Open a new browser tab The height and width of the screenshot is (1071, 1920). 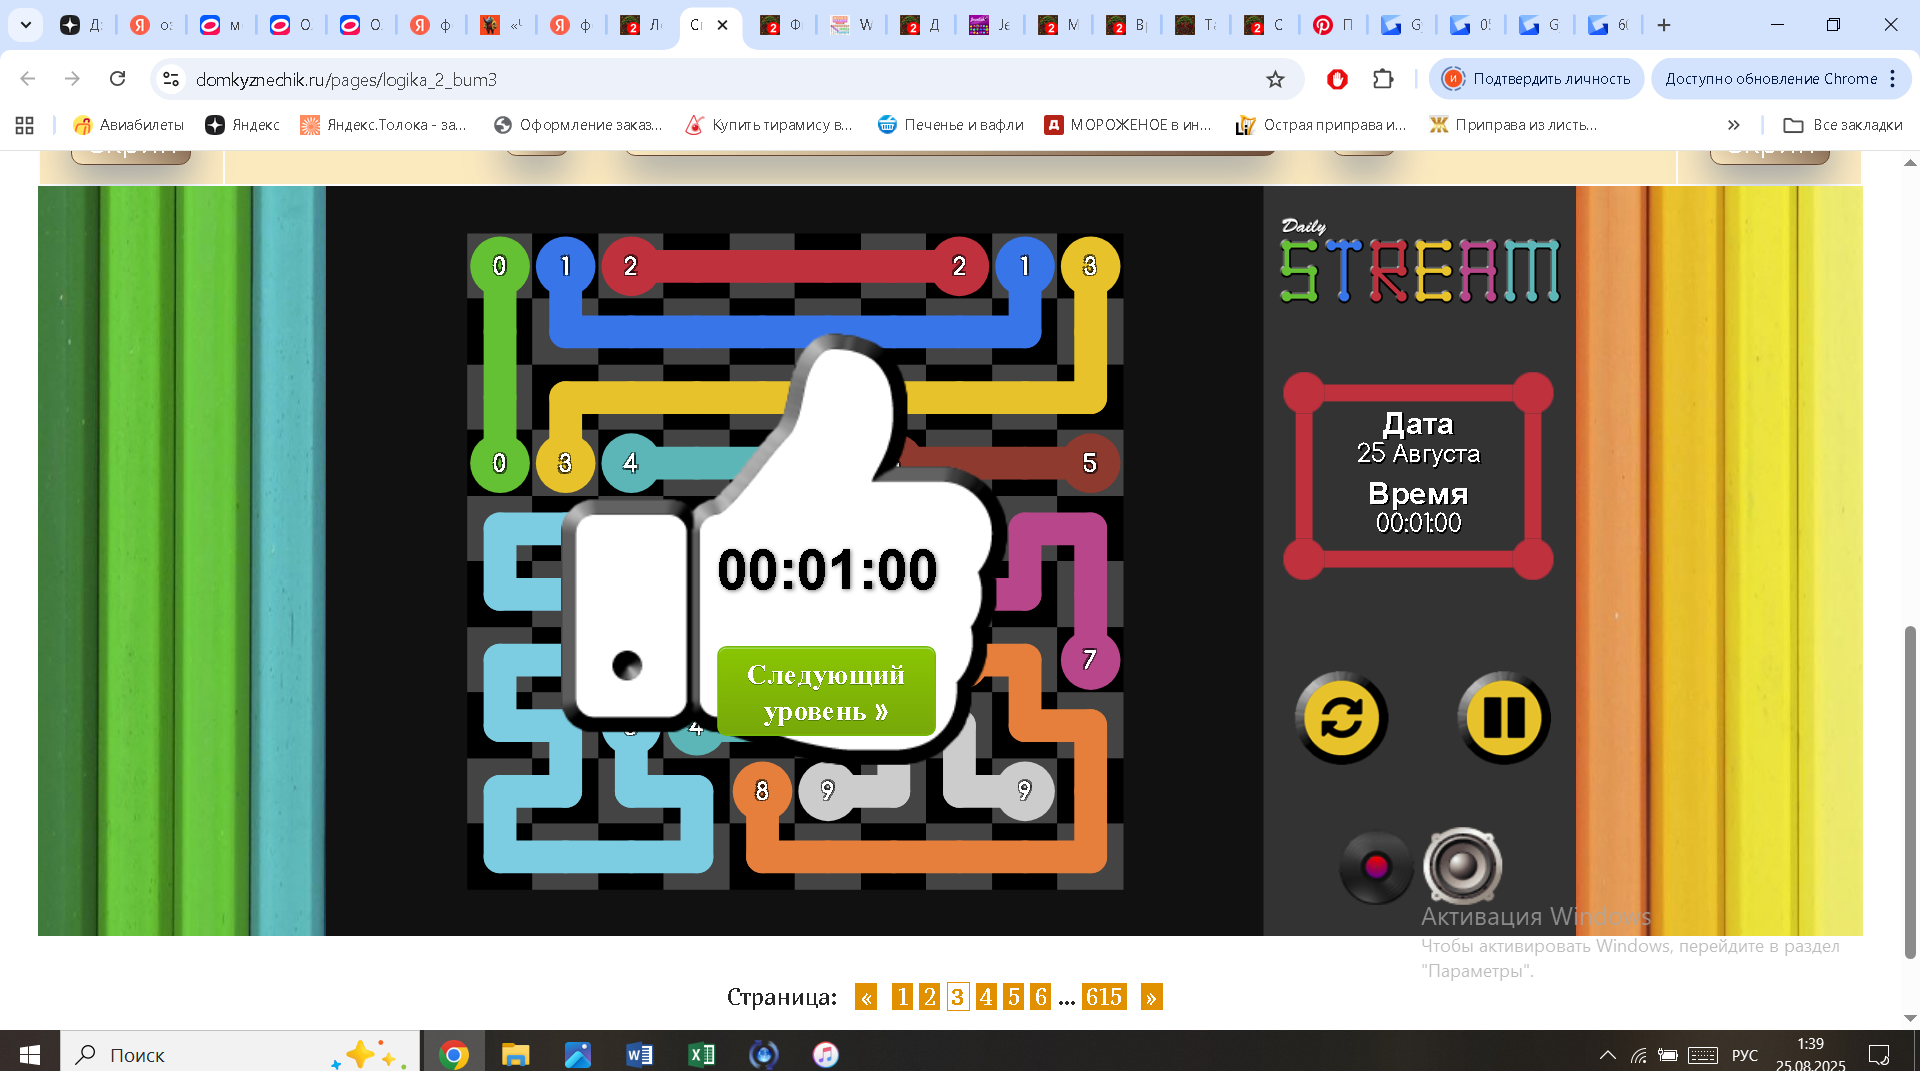point(1664,25)
